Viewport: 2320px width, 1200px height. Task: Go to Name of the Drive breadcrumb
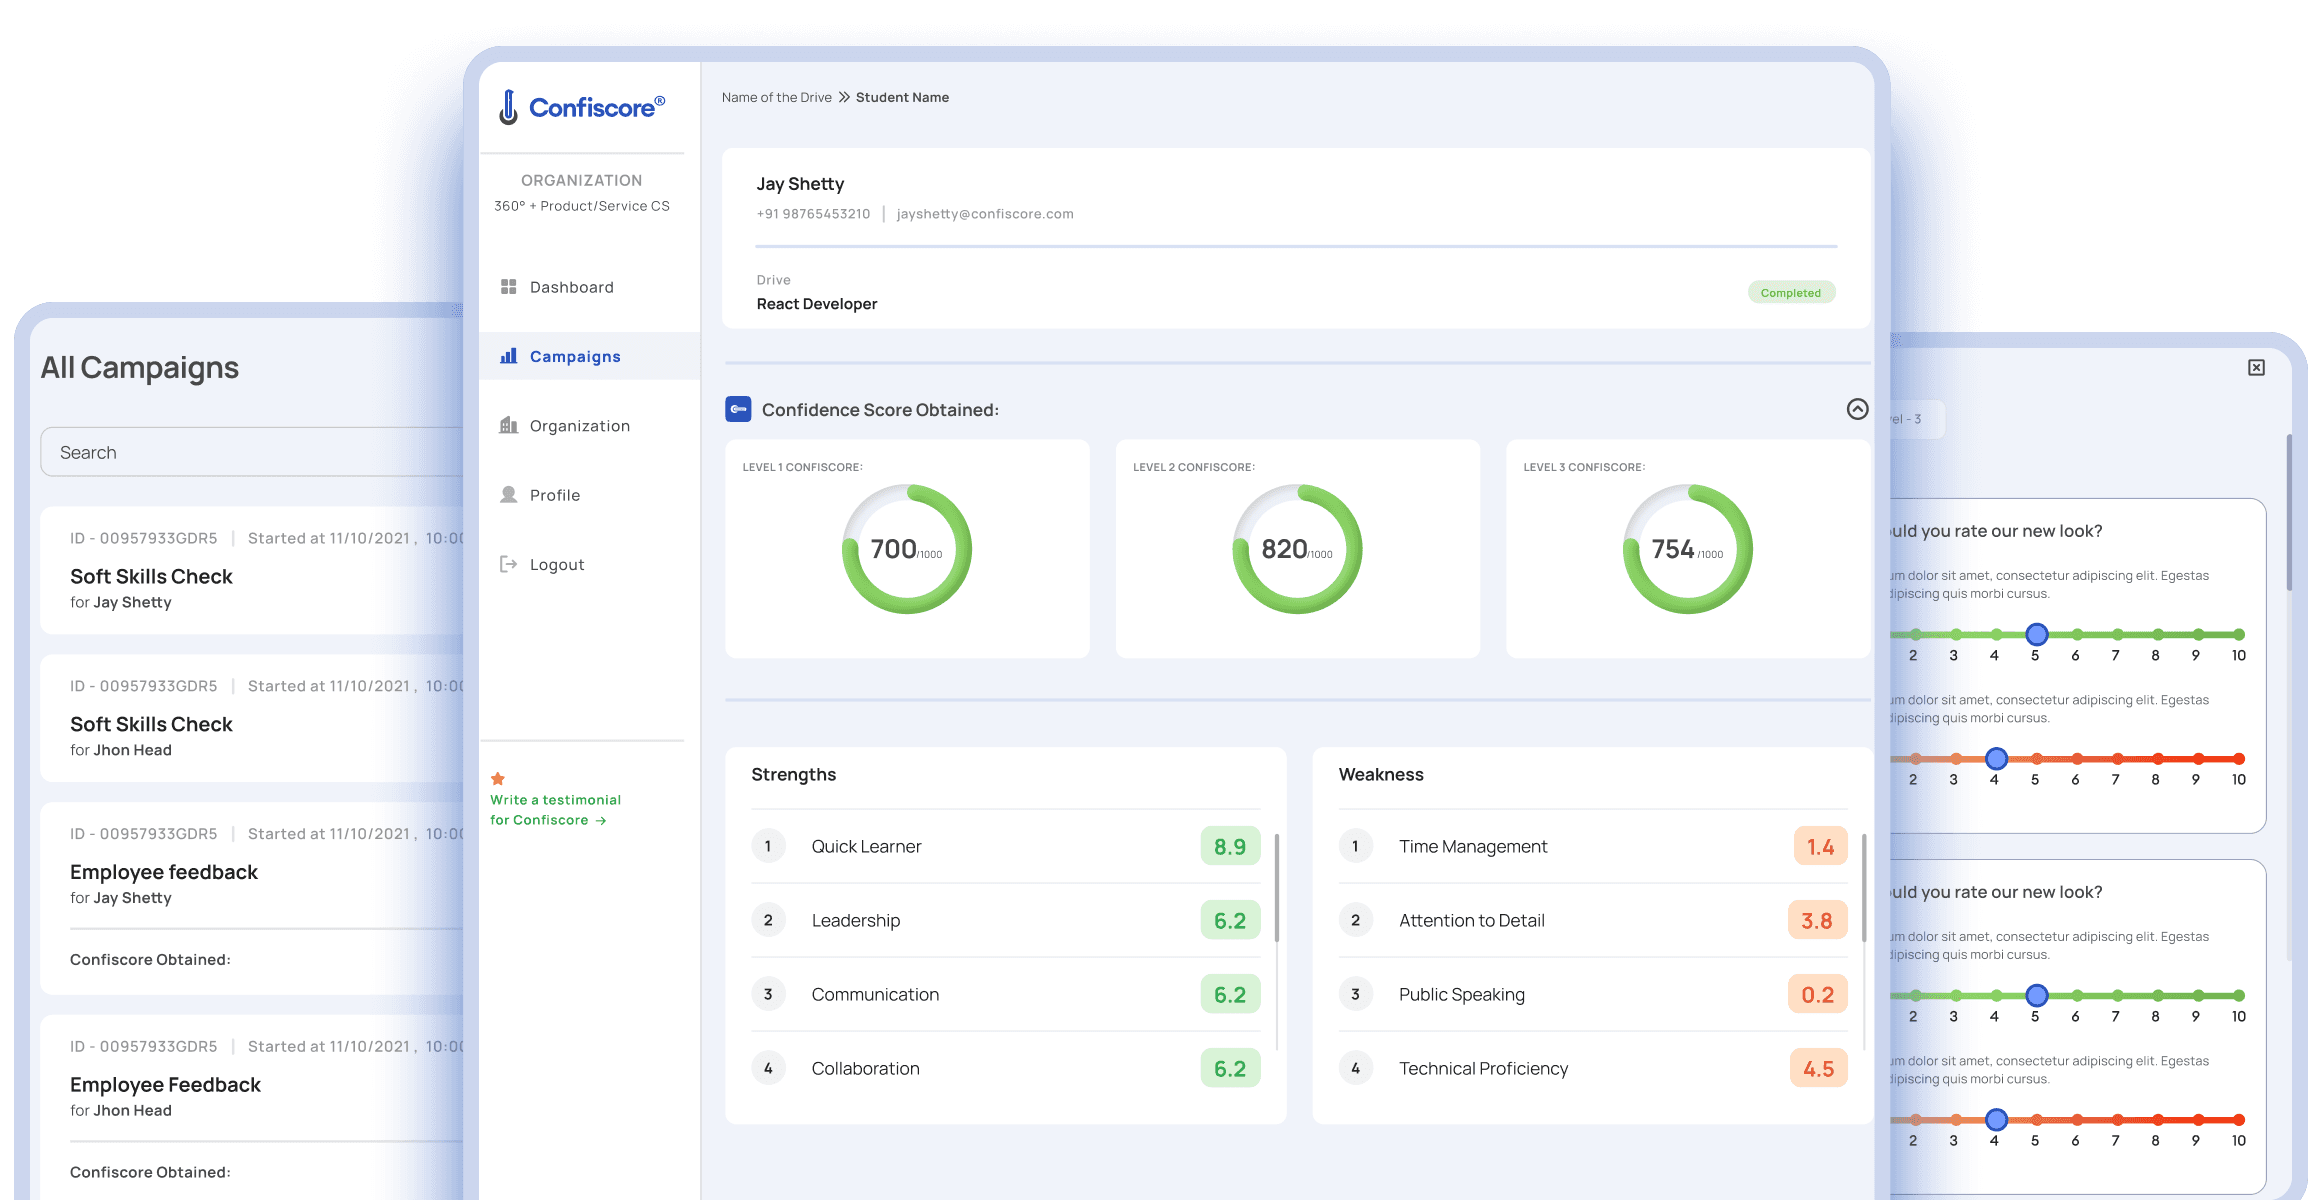tap(777, 97)
